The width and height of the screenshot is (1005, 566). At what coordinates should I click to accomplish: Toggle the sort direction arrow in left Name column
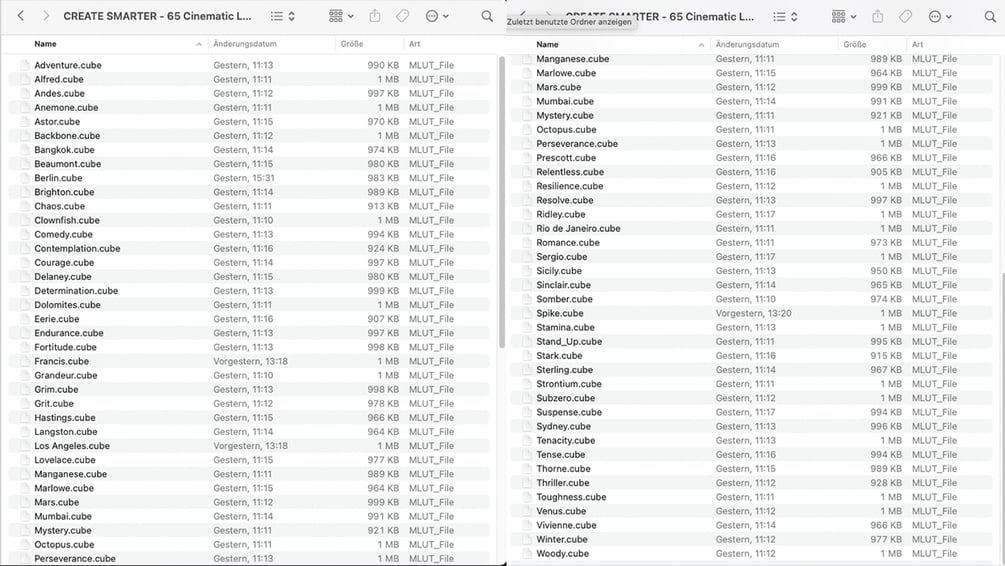(x=199, y=44)
